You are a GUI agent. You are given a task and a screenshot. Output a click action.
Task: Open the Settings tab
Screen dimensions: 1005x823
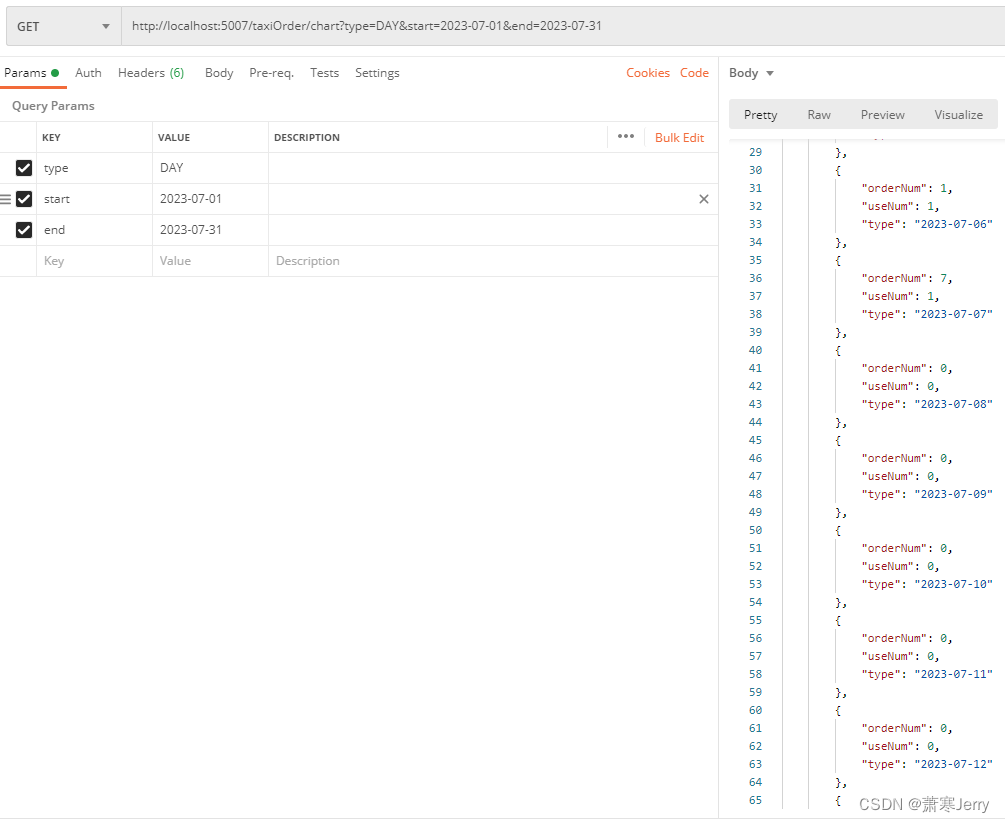coord(377,73)
